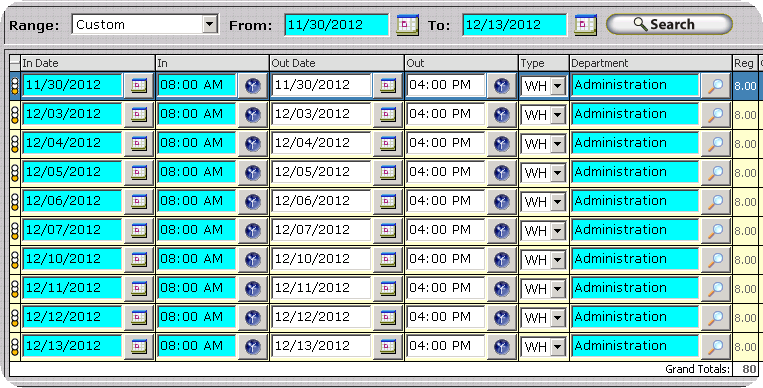The height and width of the screenshot is (388, 763).
Task: Open Out Date calendar for 11/30/2012 row
Action: pyautogui.click(x=388, y=86)
